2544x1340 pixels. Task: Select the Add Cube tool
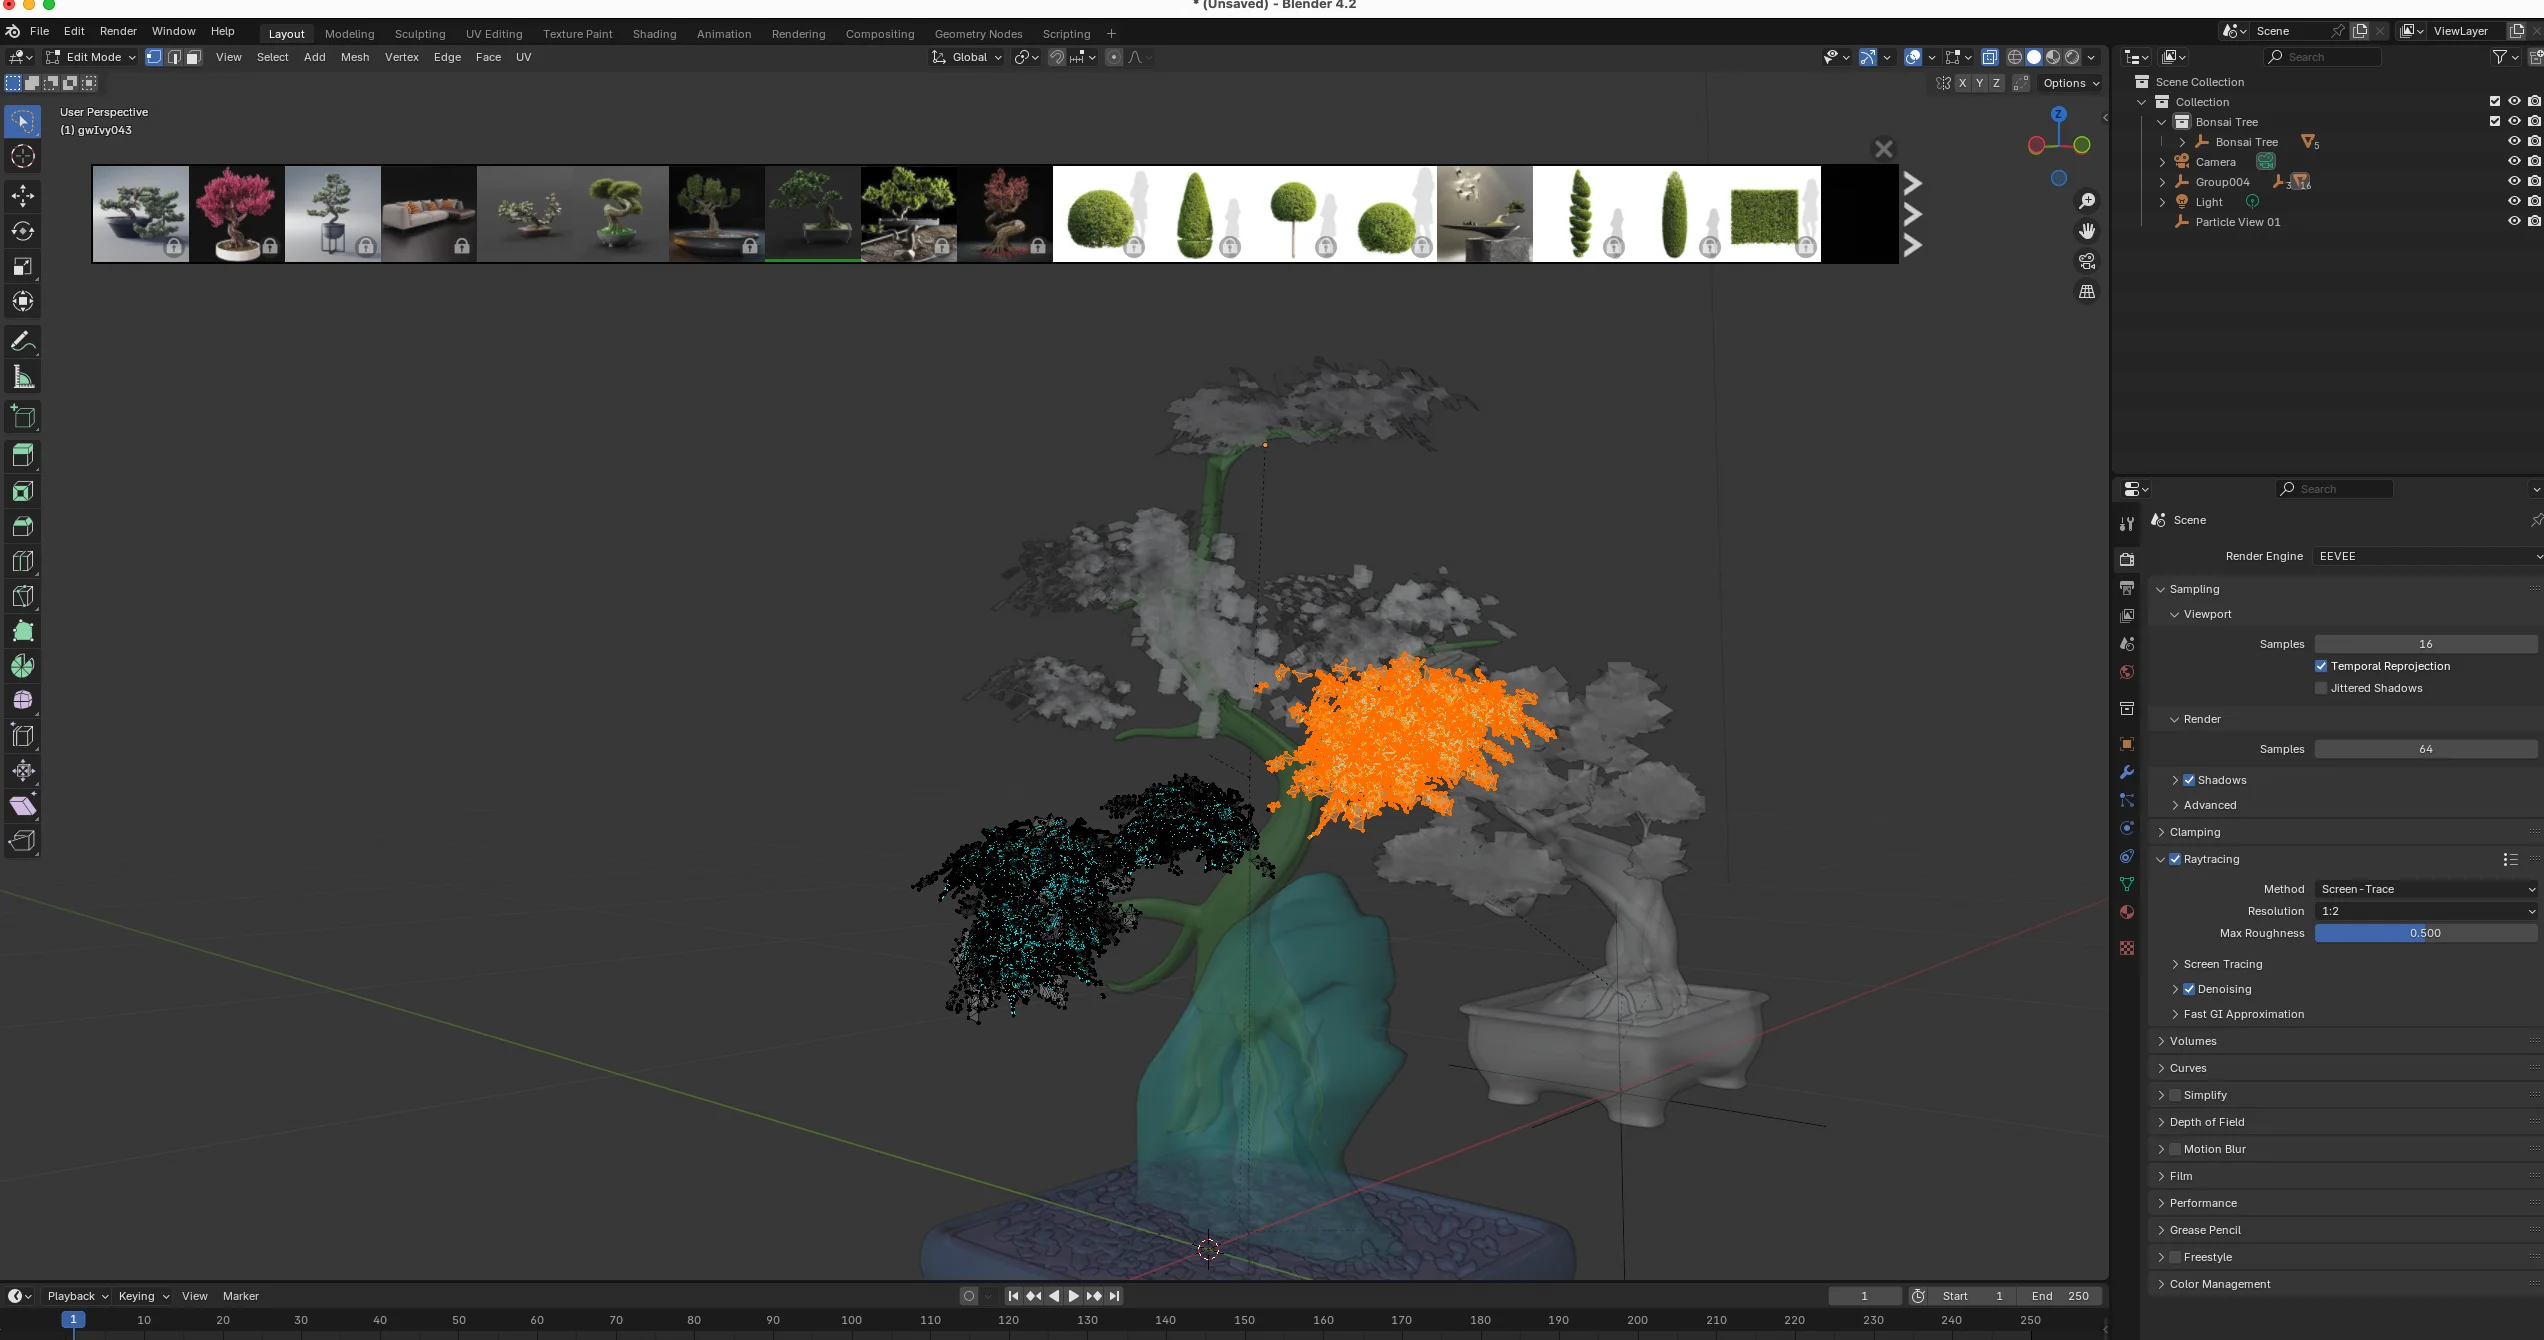tap(23, 417)
